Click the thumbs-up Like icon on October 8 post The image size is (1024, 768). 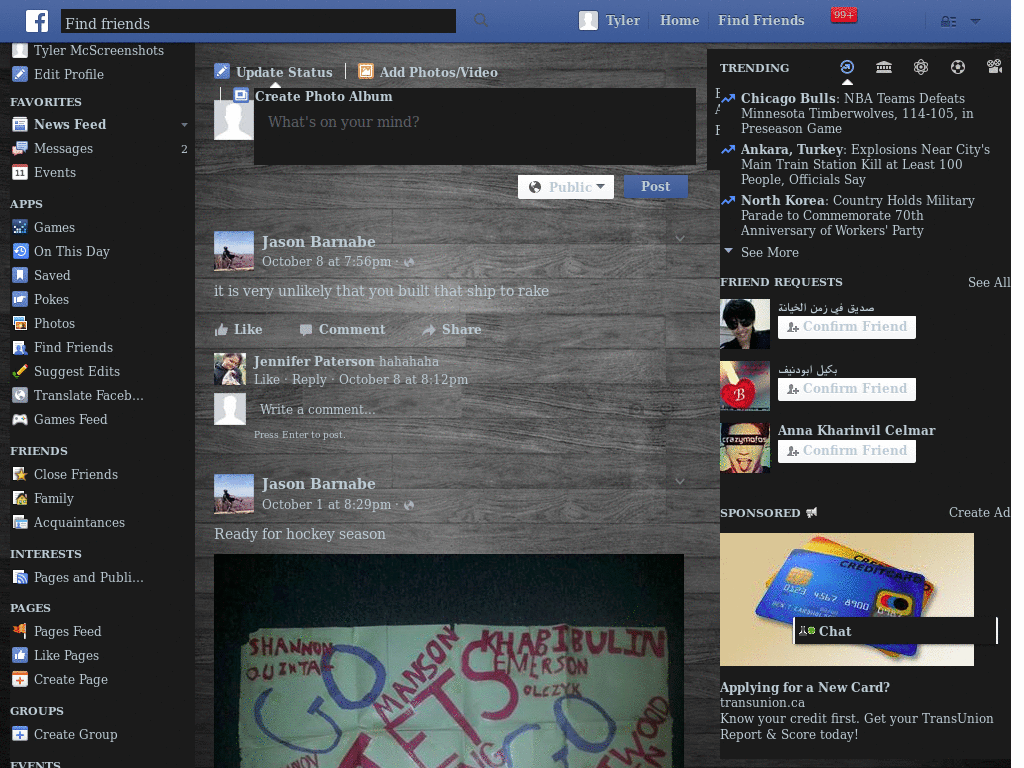click(221, 330)
